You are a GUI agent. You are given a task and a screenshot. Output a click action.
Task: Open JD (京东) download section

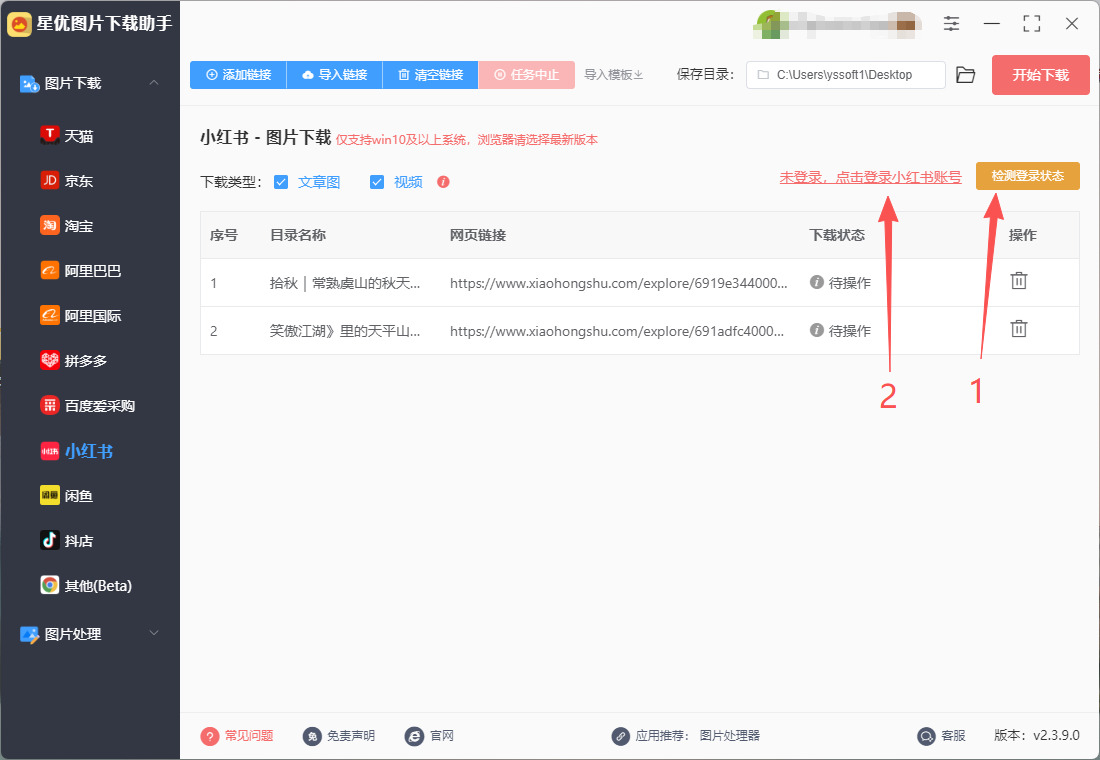pos(67,180)
